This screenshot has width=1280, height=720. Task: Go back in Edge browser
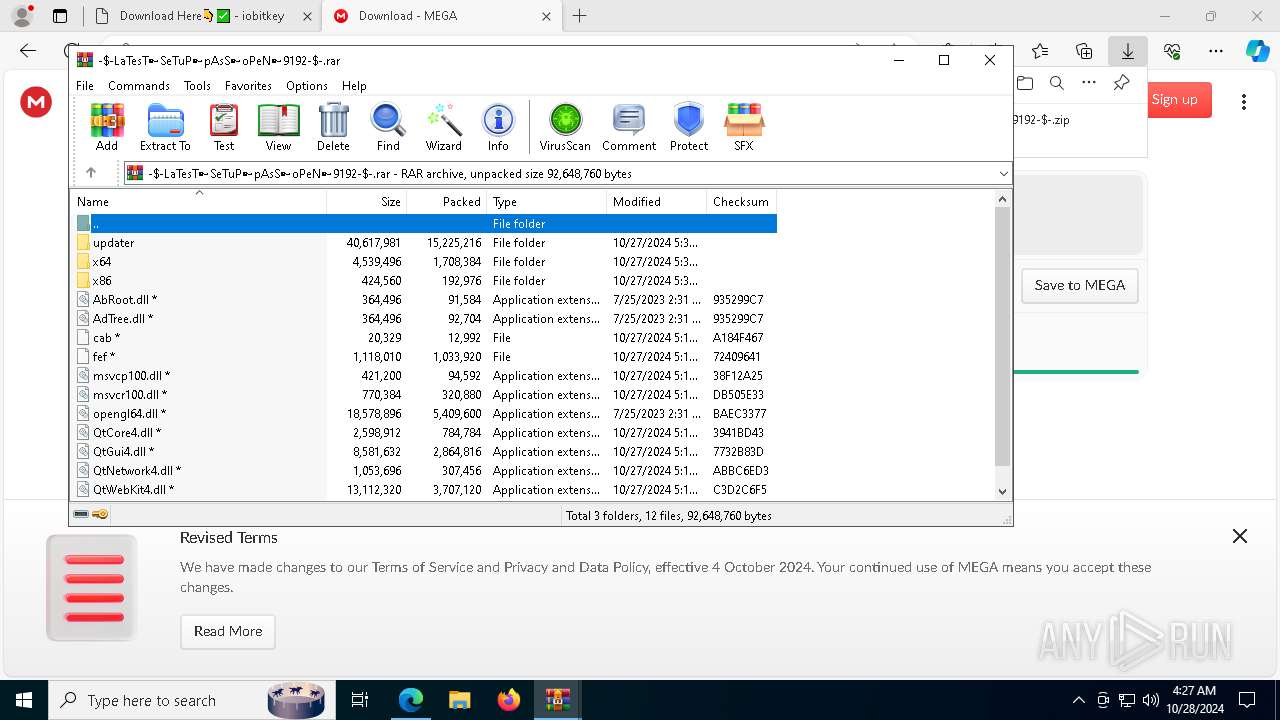pyautogui.click(x=28, y=51)
